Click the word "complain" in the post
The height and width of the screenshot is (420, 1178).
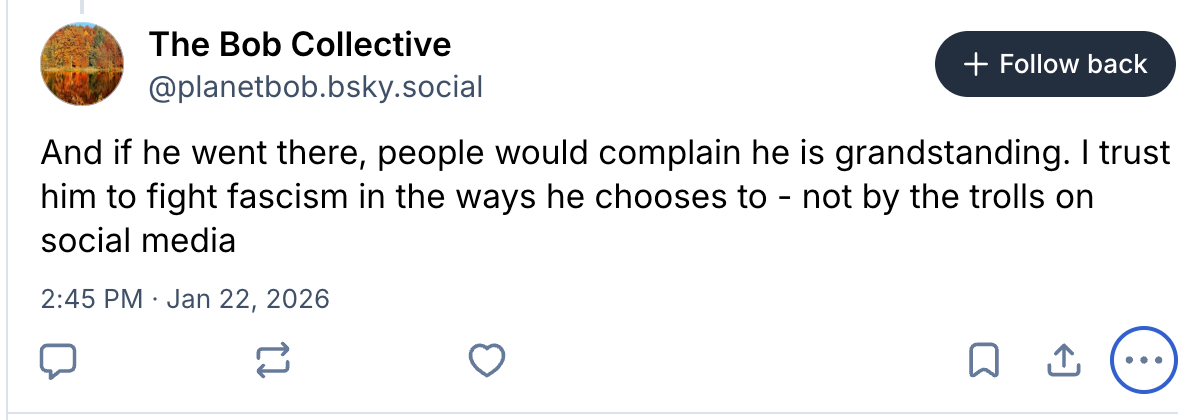[x=653, y=155]
